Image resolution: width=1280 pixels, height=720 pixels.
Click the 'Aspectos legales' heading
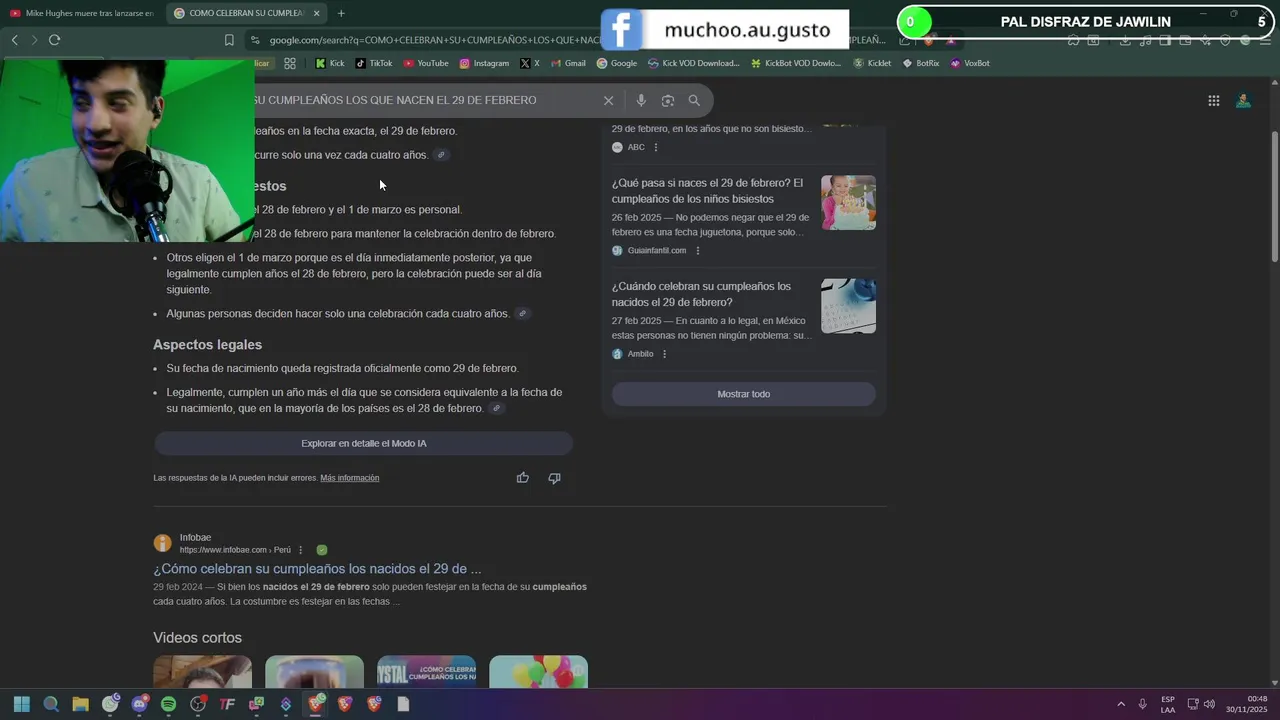(207, 345)
